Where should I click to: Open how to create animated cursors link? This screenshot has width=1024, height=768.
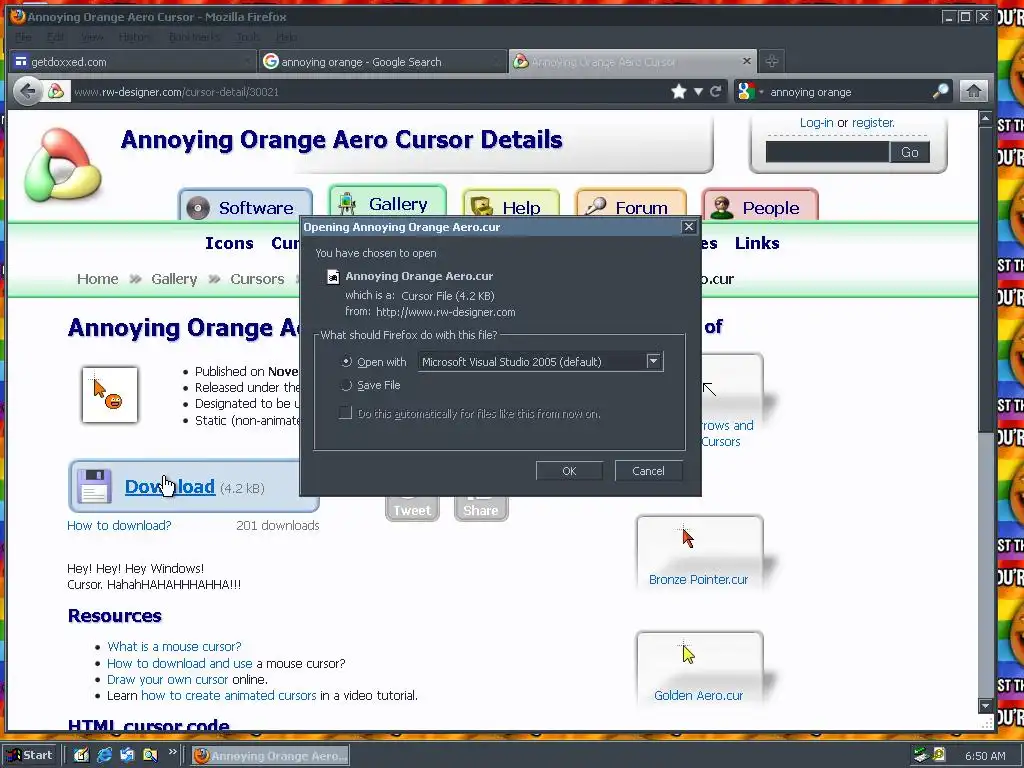[x=229, y=696]
